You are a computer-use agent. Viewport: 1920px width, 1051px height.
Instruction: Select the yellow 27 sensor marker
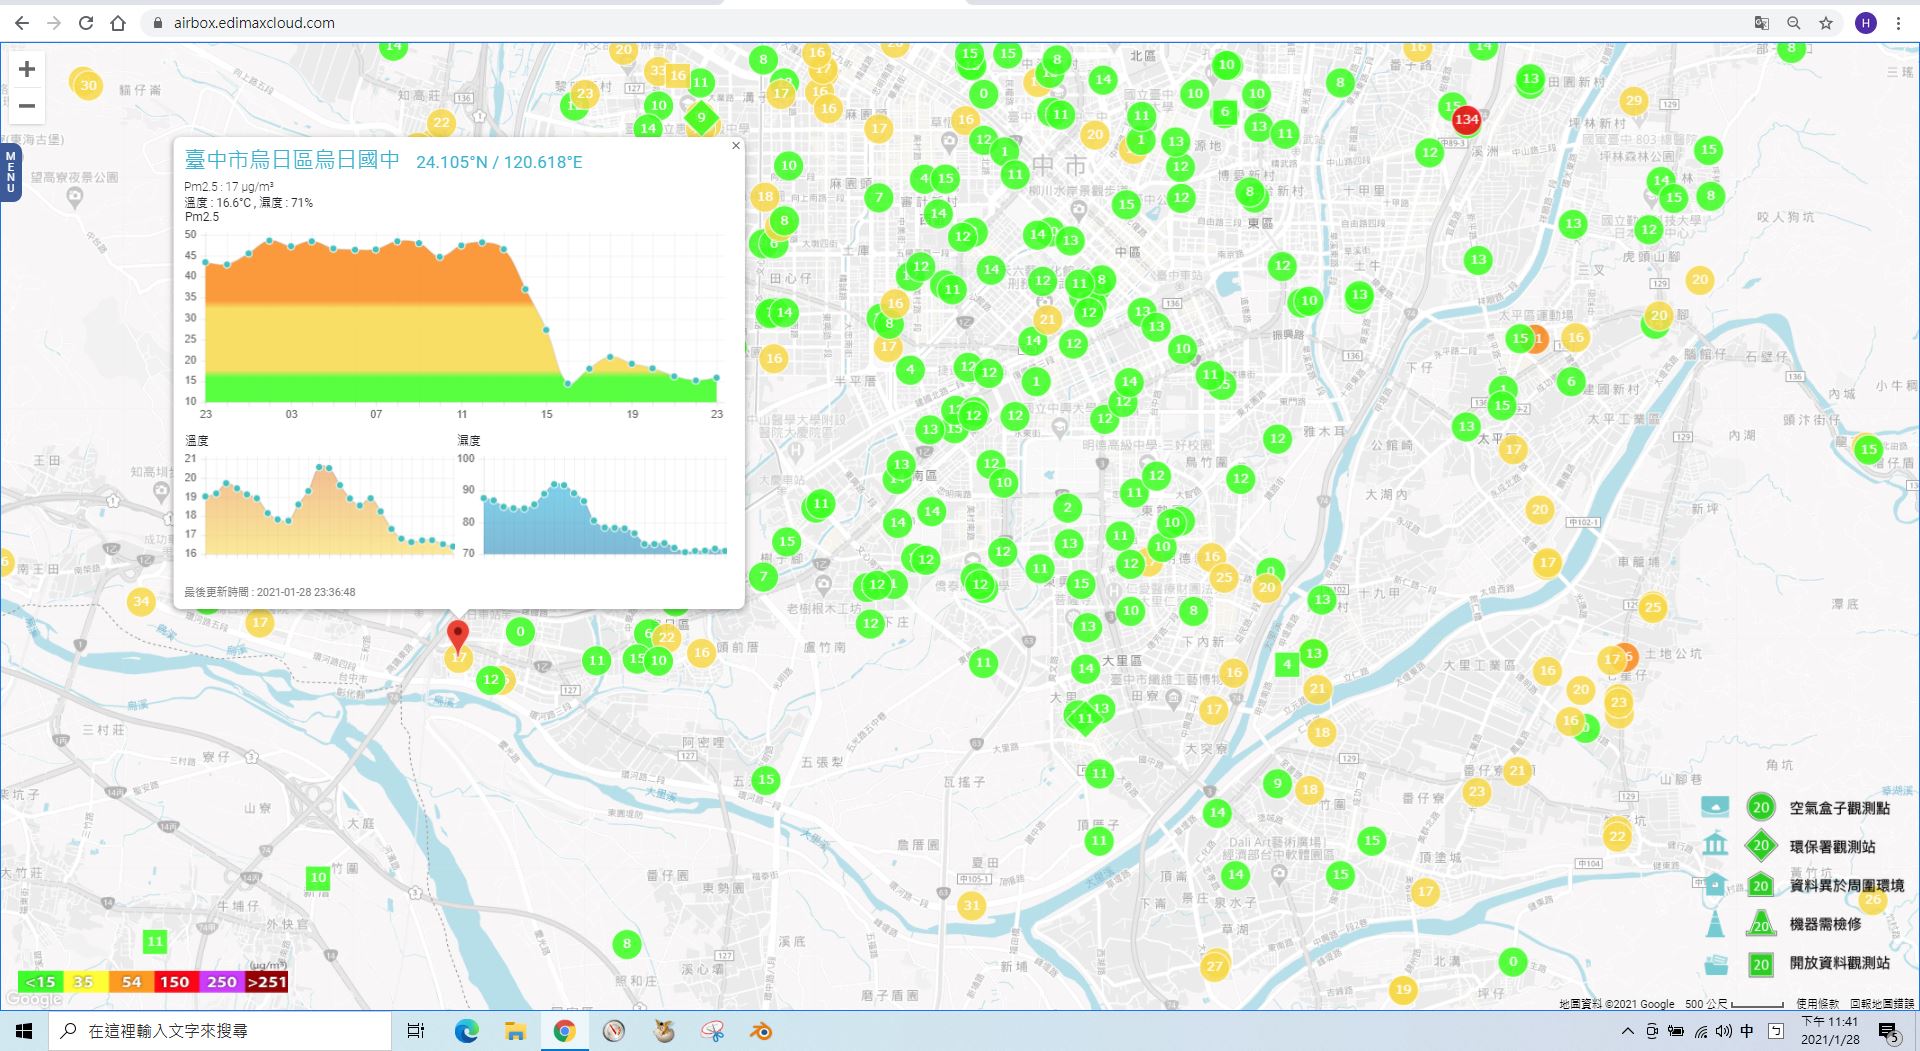(1214, 966)
